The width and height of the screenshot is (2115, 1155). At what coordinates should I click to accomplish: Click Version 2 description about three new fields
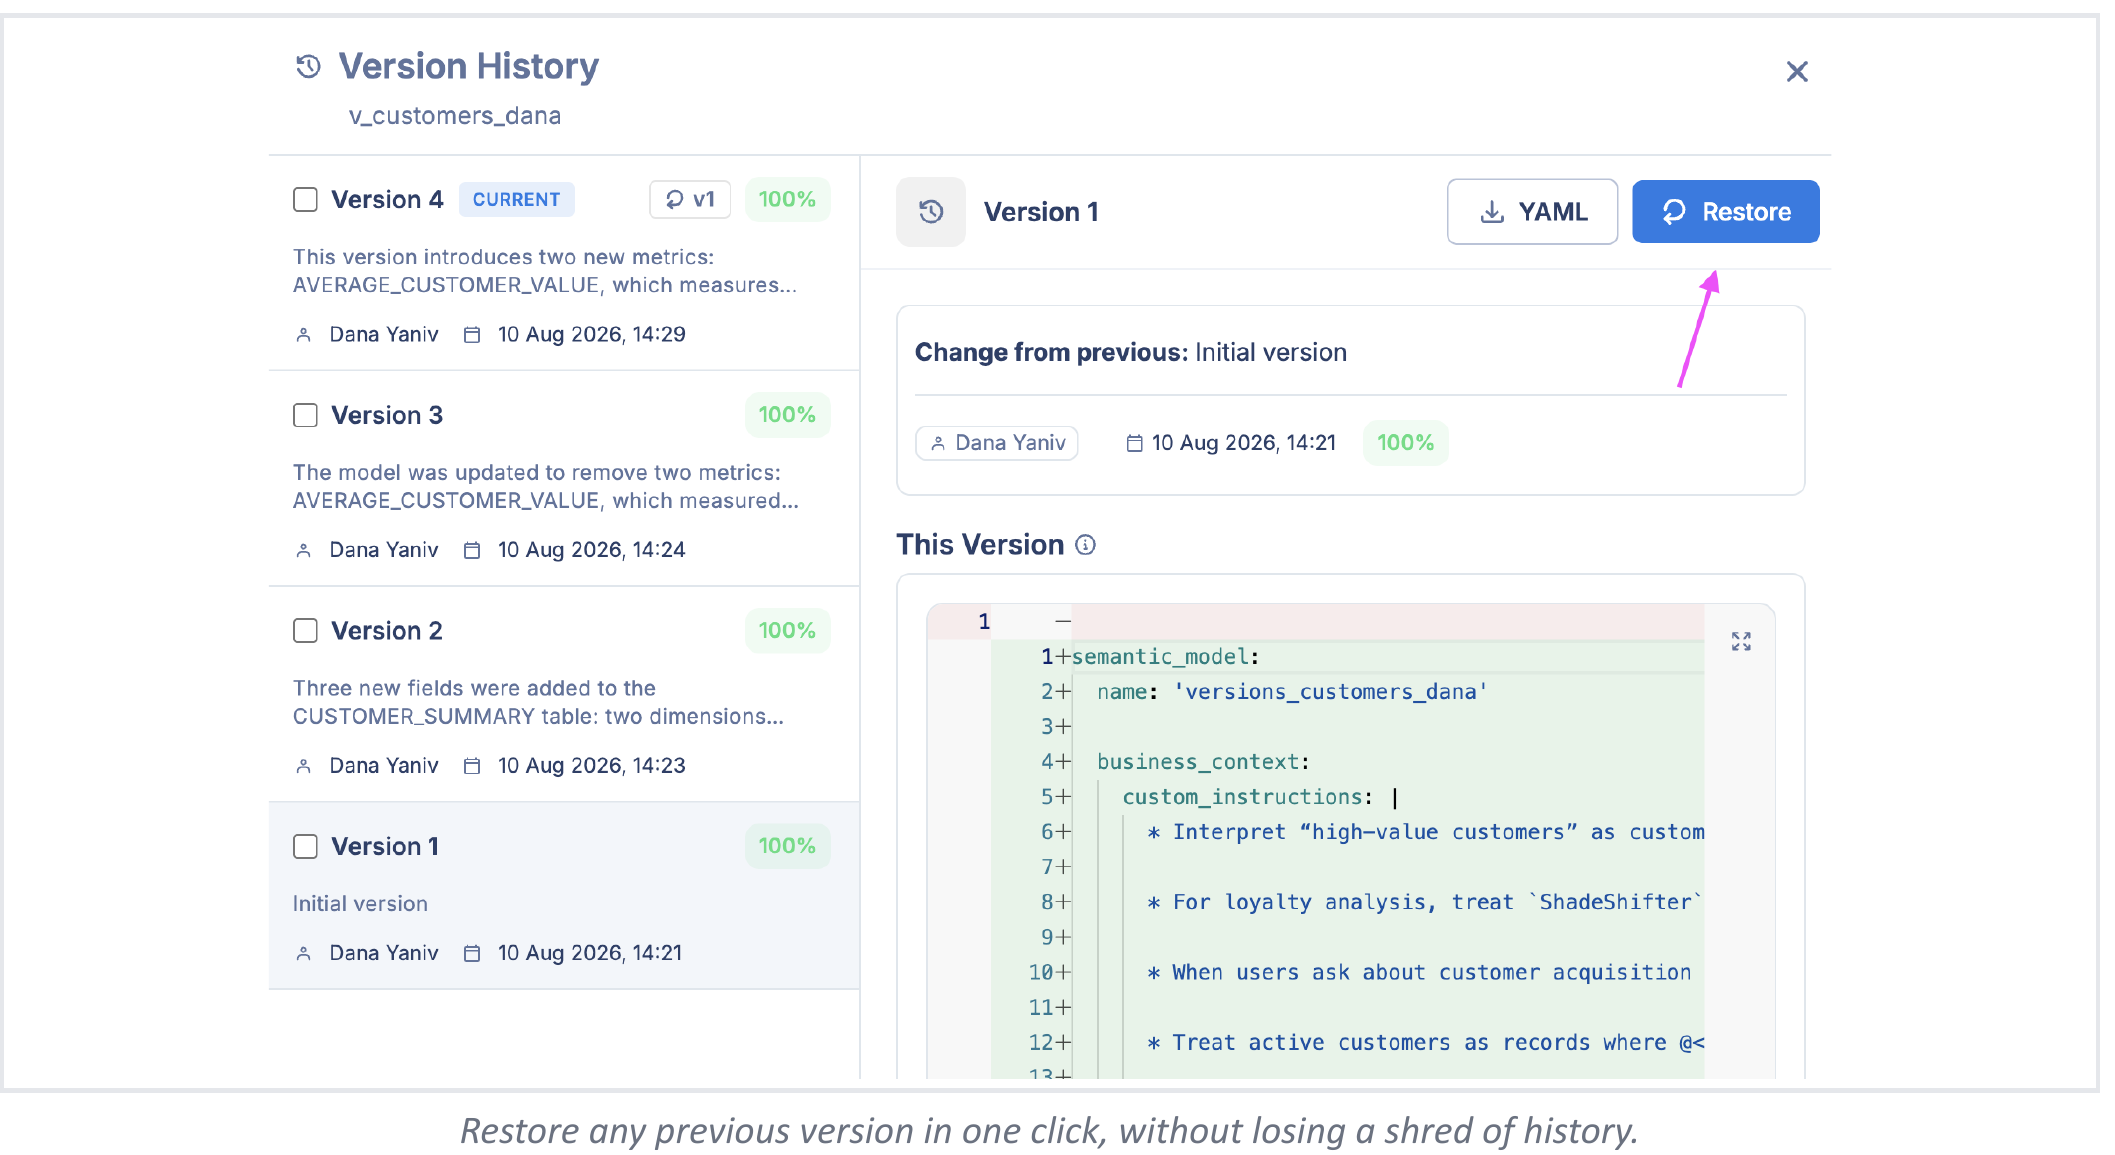coord(538,703)
